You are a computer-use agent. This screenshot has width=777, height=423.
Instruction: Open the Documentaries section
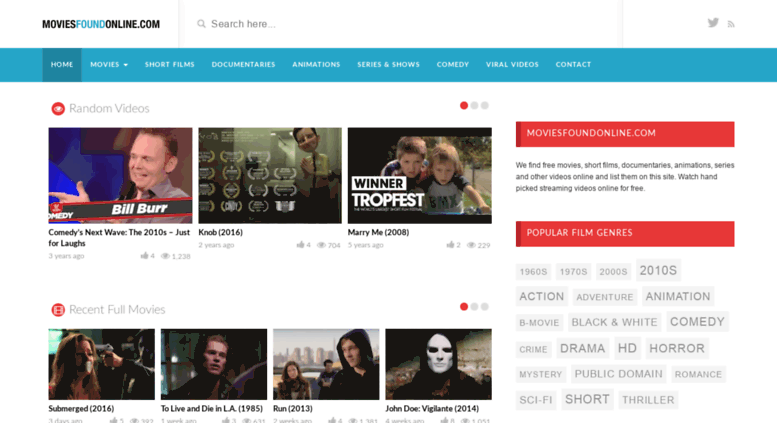point(243,65)
